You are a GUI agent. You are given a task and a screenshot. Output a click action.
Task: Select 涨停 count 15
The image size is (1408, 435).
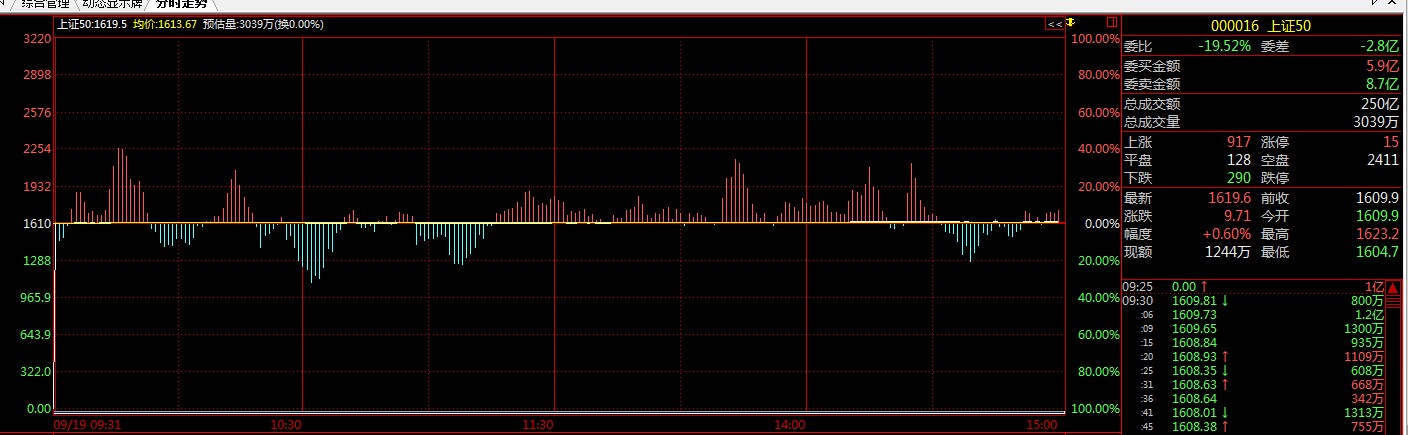pyautogui.click(x=1390, y=143)
